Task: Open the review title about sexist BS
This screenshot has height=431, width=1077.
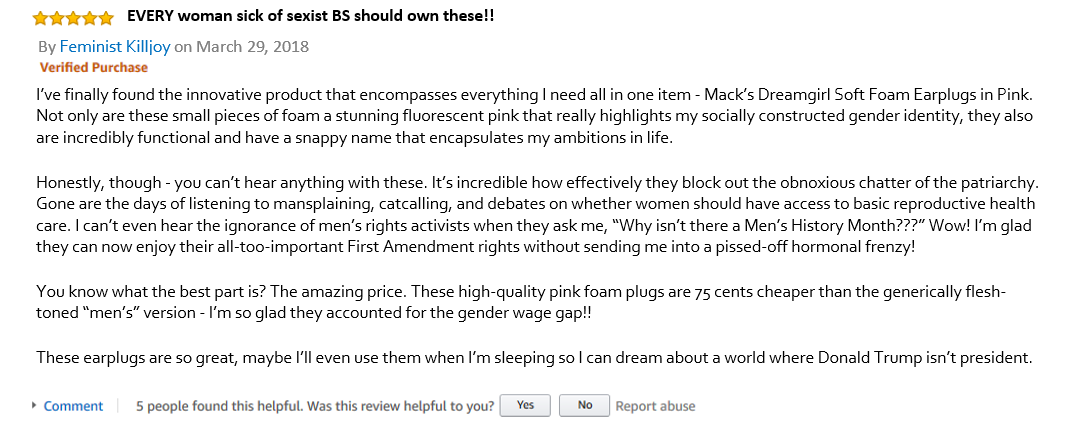Action: (310, 16)
